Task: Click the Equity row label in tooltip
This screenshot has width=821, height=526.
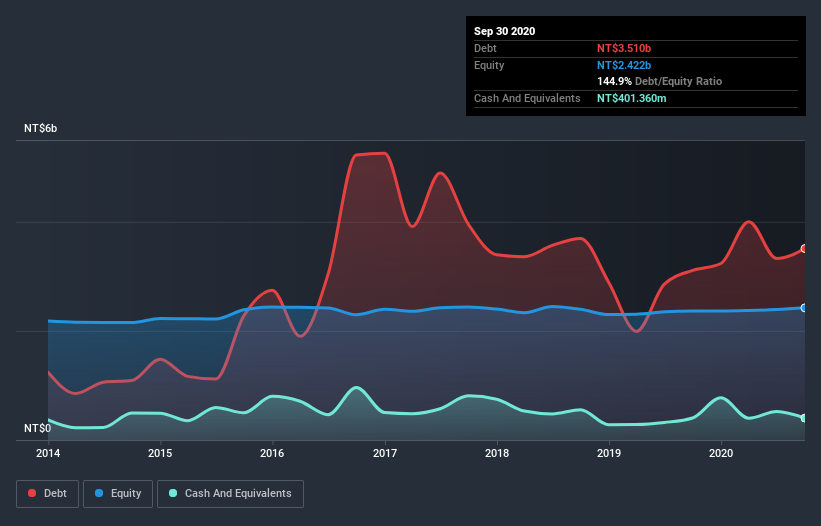Action: coord(489,65)
